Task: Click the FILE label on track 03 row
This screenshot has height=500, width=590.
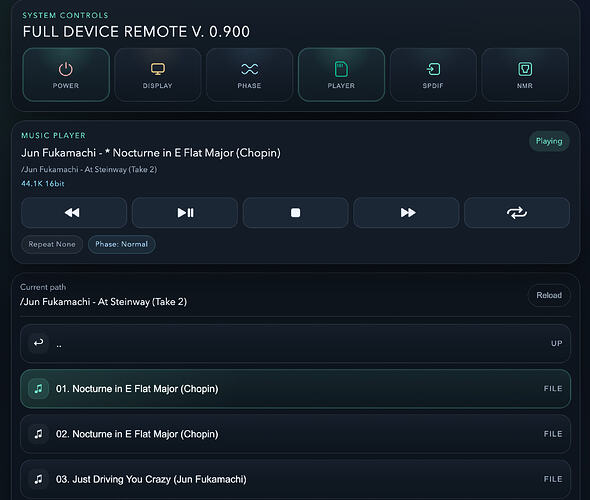Action: (553, 479)
